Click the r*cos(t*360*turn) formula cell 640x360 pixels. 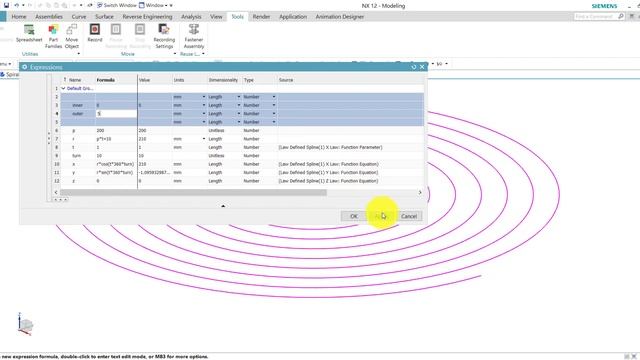click(x=116, y=164)
